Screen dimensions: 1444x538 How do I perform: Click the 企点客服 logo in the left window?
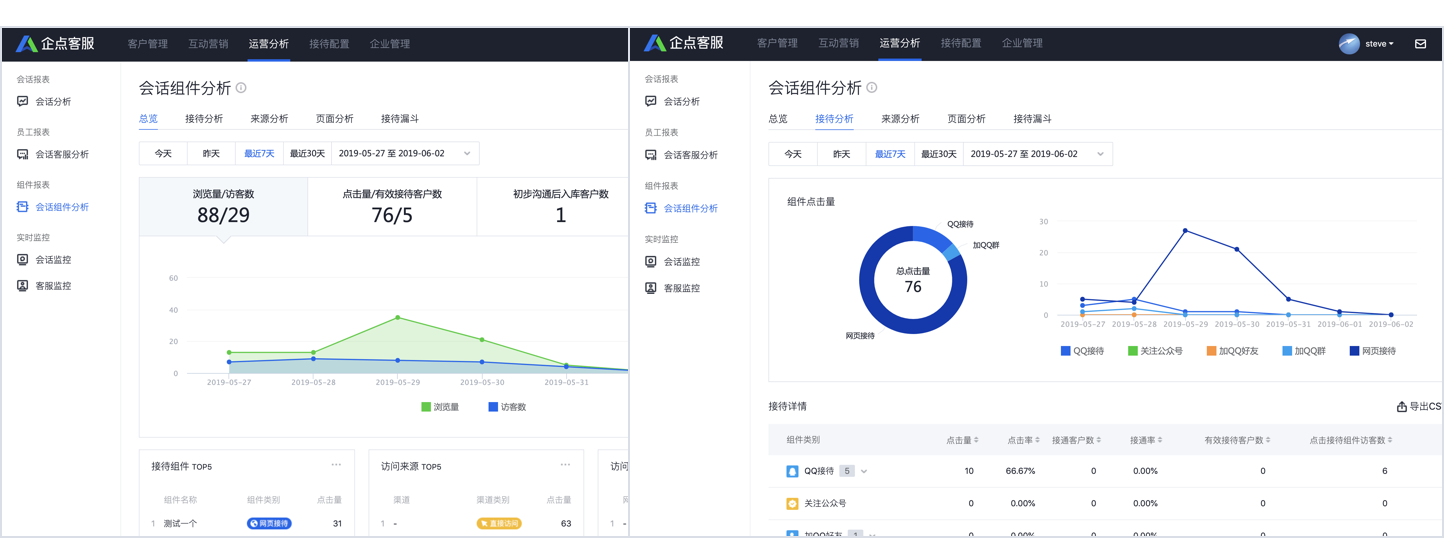pyautogui.click(x=55, y=44)
